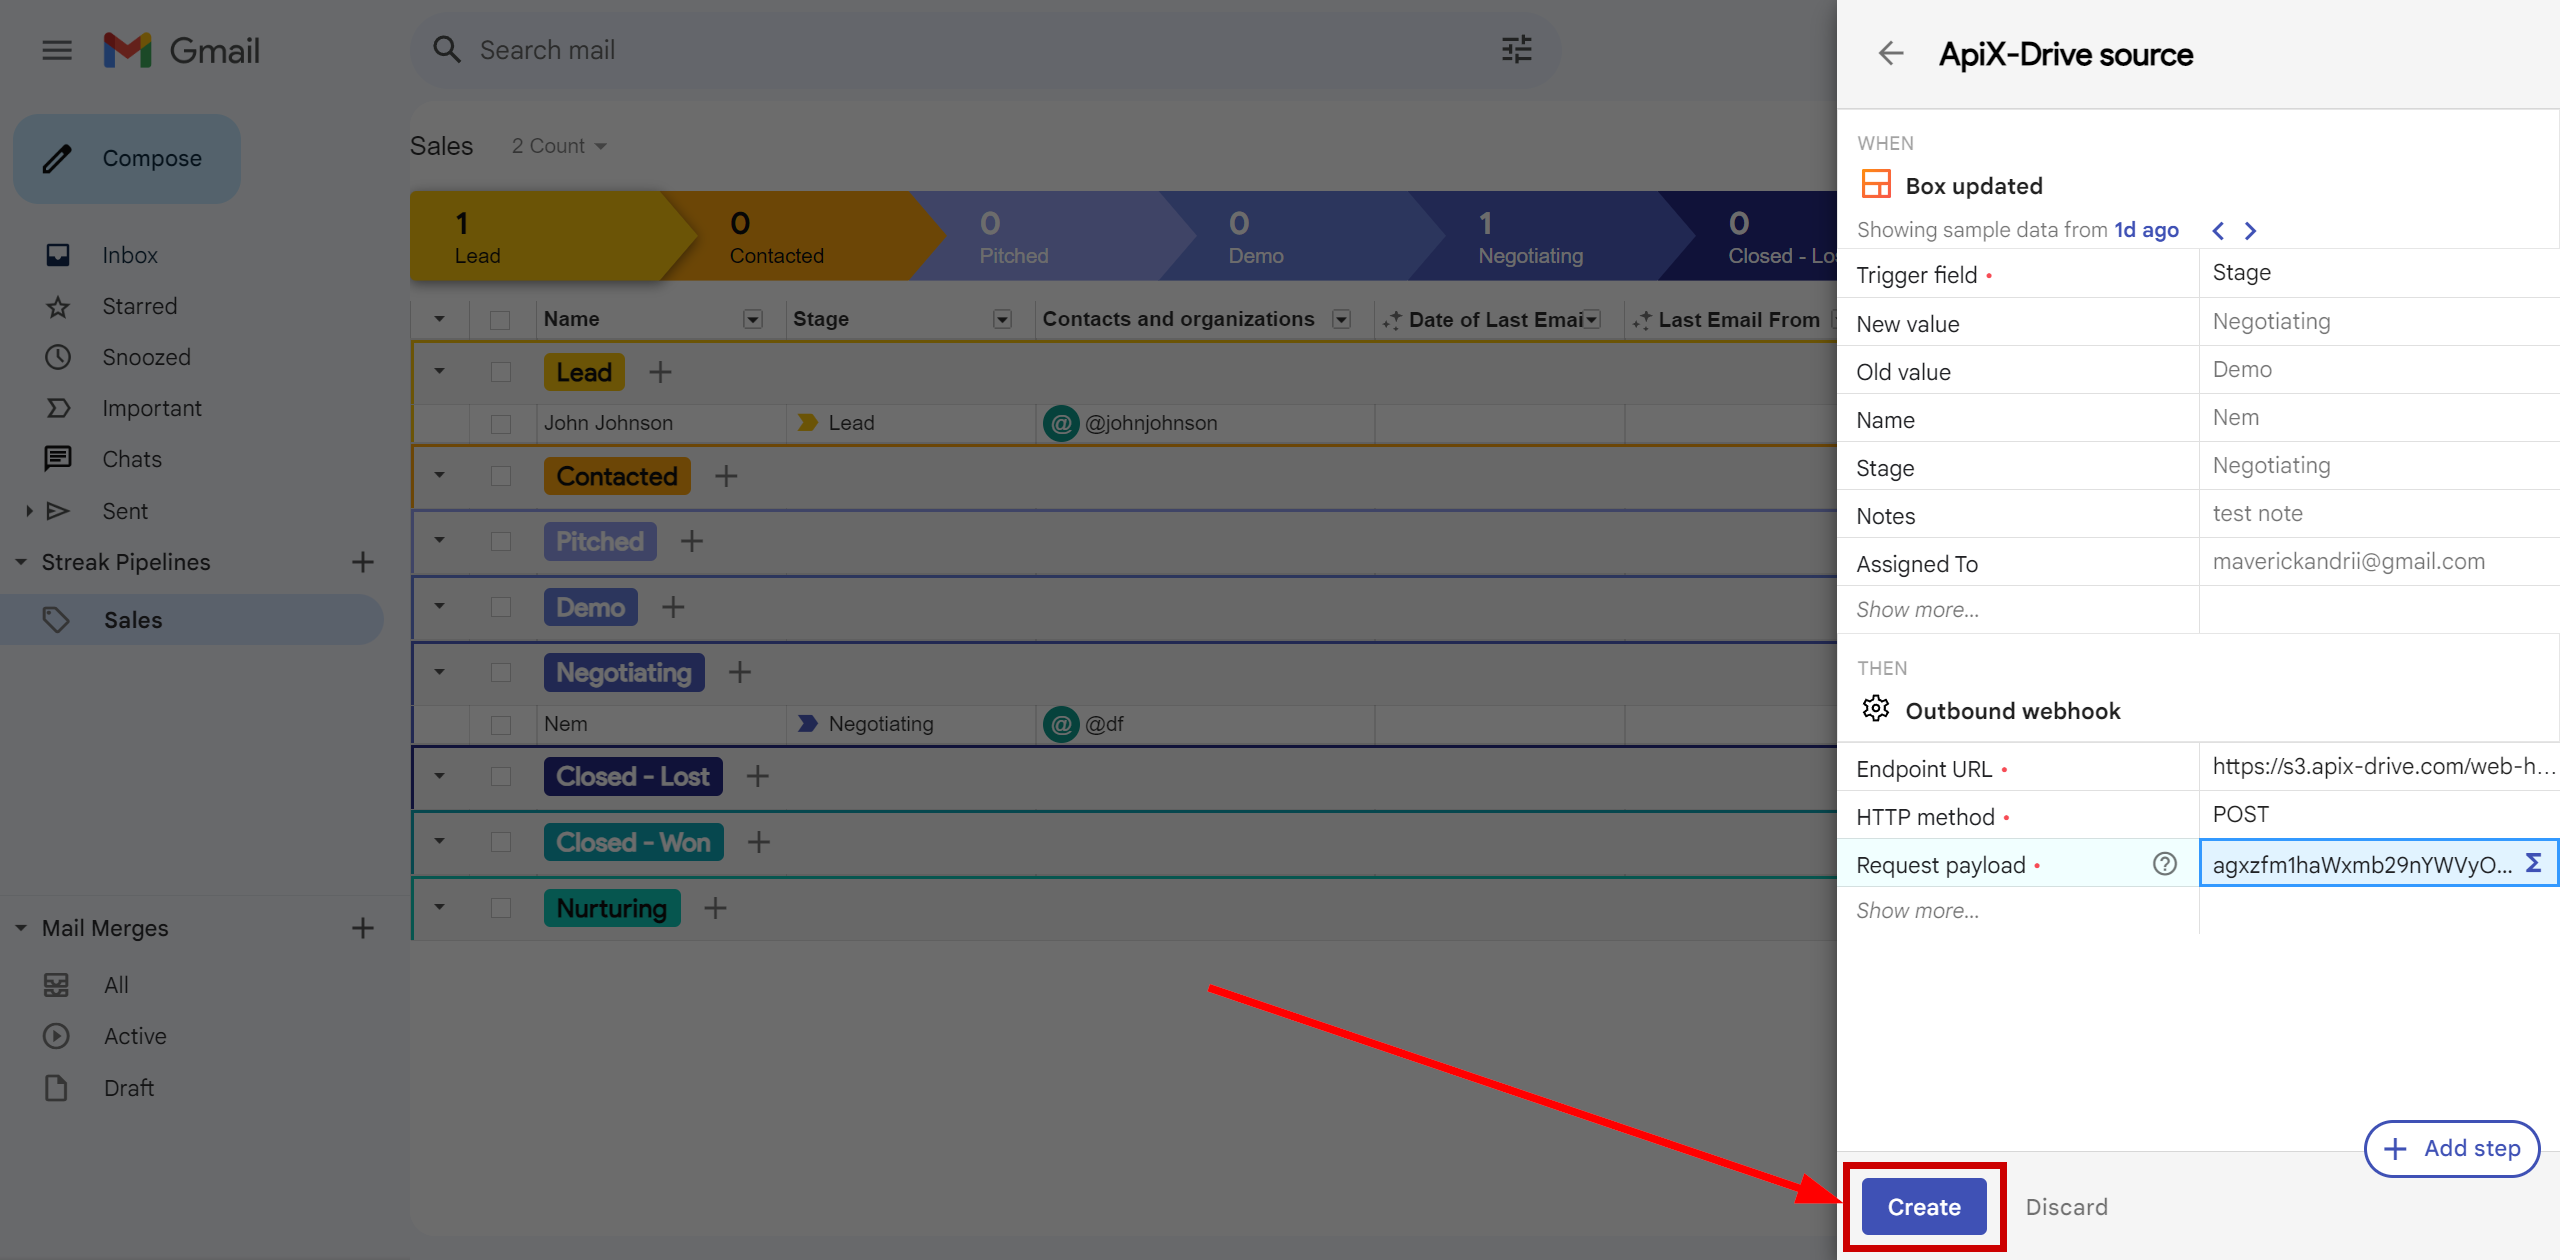Viewport: 2560px width, 1260px height.
Task: Open the 2 Count dropdown
Action: [559, 146]
